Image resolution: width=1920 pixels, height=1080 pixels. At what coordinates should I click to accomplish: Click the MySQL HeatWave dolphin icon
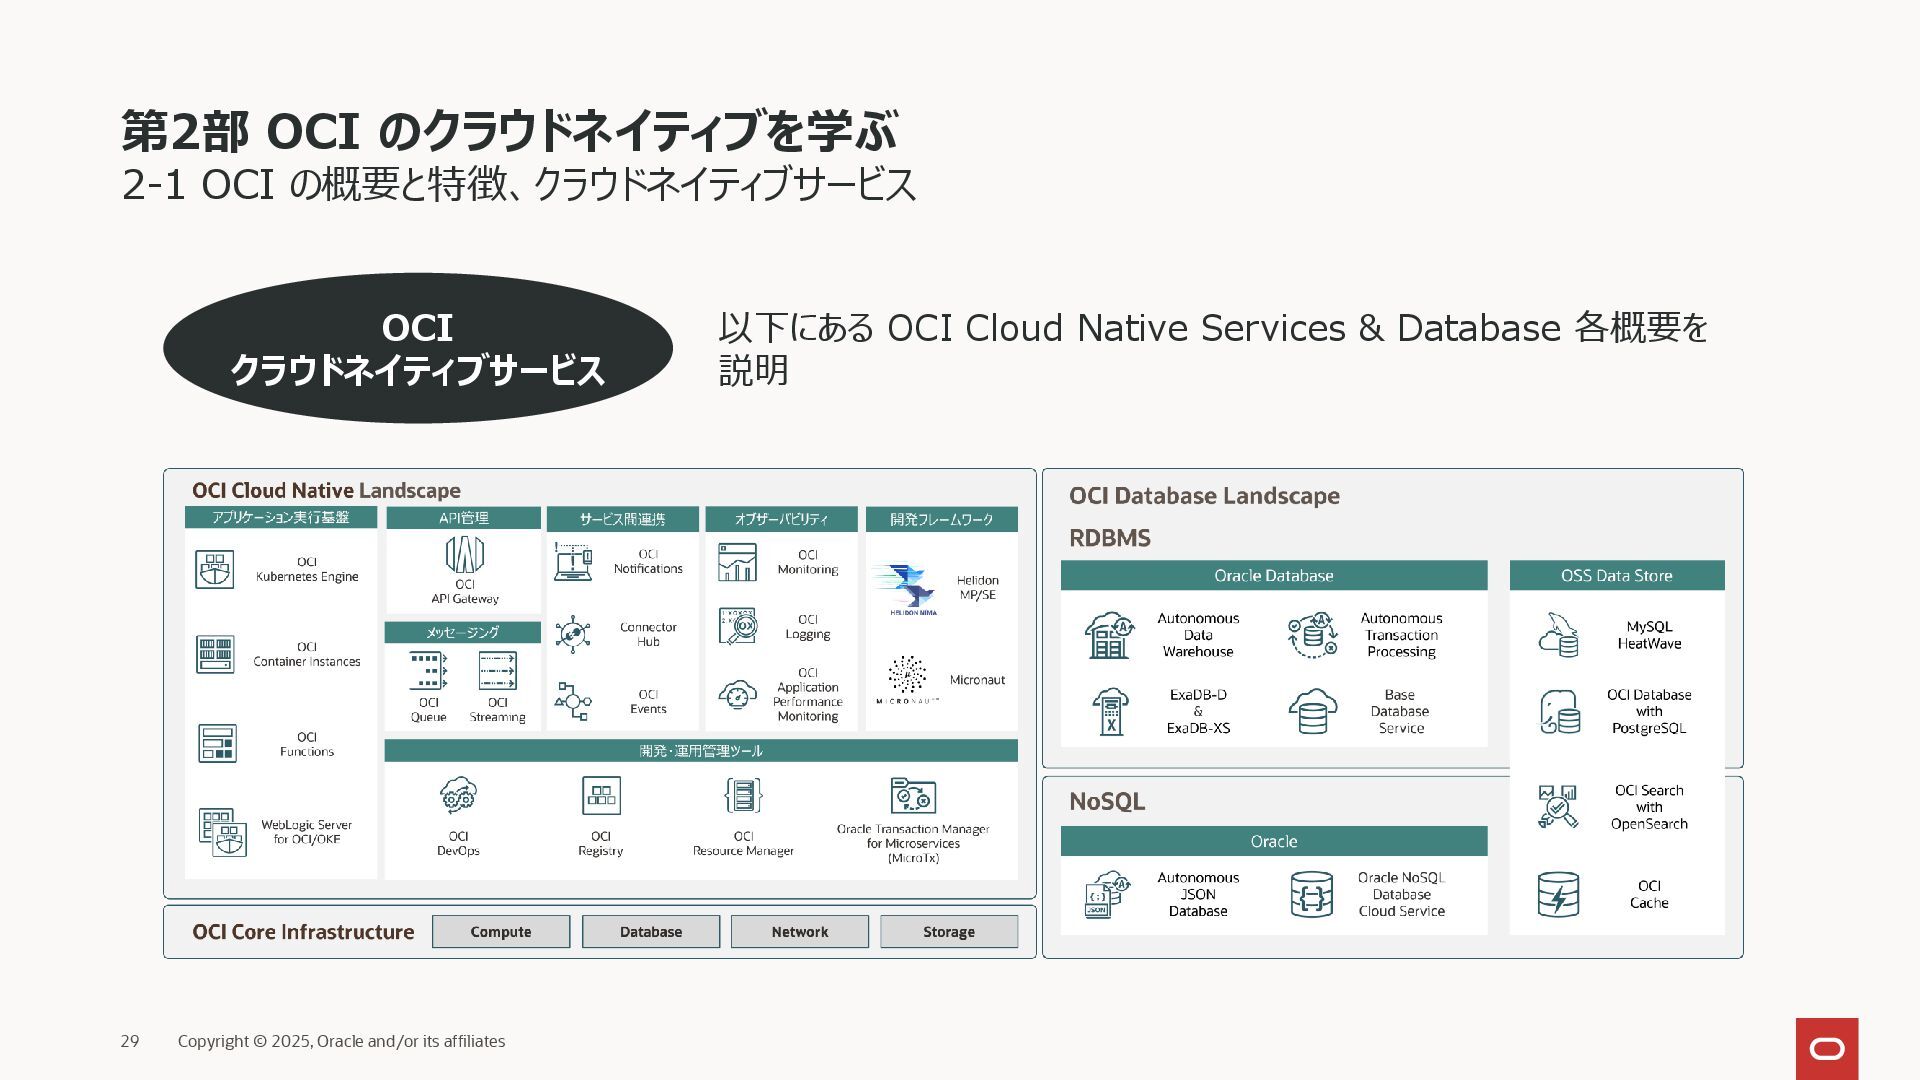(x=1558, y=635)
